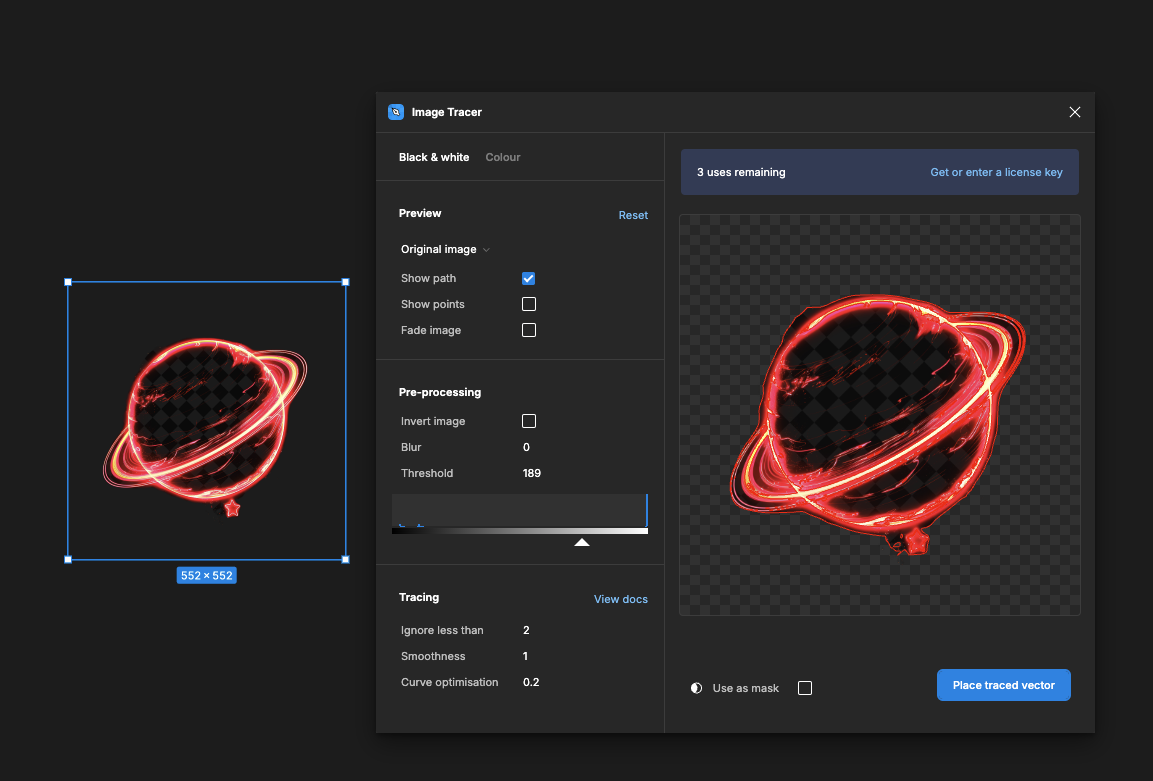The width and height of the screenshot is (1153, 781).
Task: Enable the Show points checkbox
Action: tap(529, 304)
